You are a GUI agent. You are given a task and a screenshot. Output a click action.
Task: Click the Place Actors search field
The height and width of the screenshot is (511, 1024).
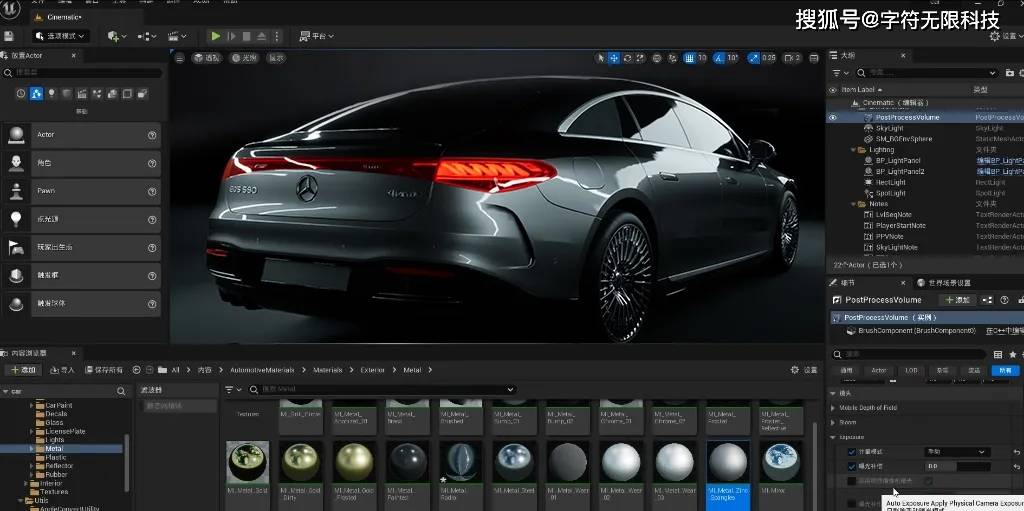[82, 73]
